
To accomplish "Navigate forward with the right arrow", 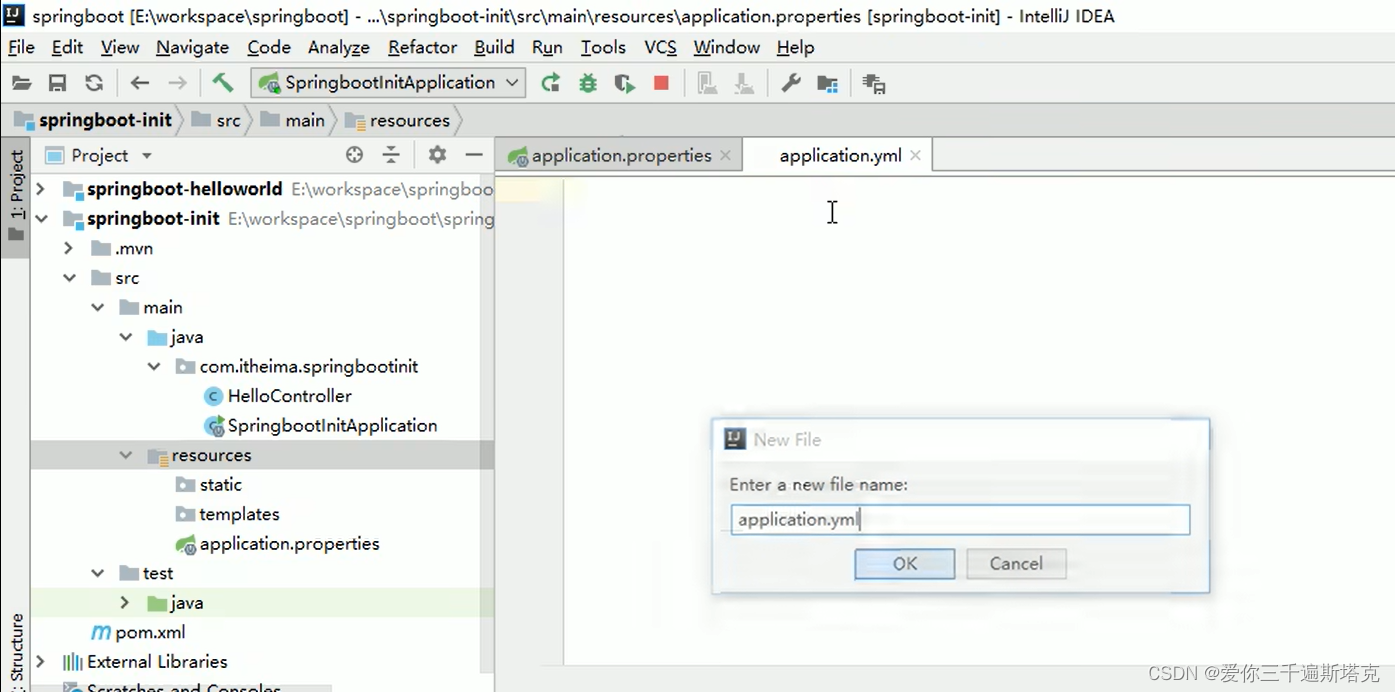I will point(177,83).
